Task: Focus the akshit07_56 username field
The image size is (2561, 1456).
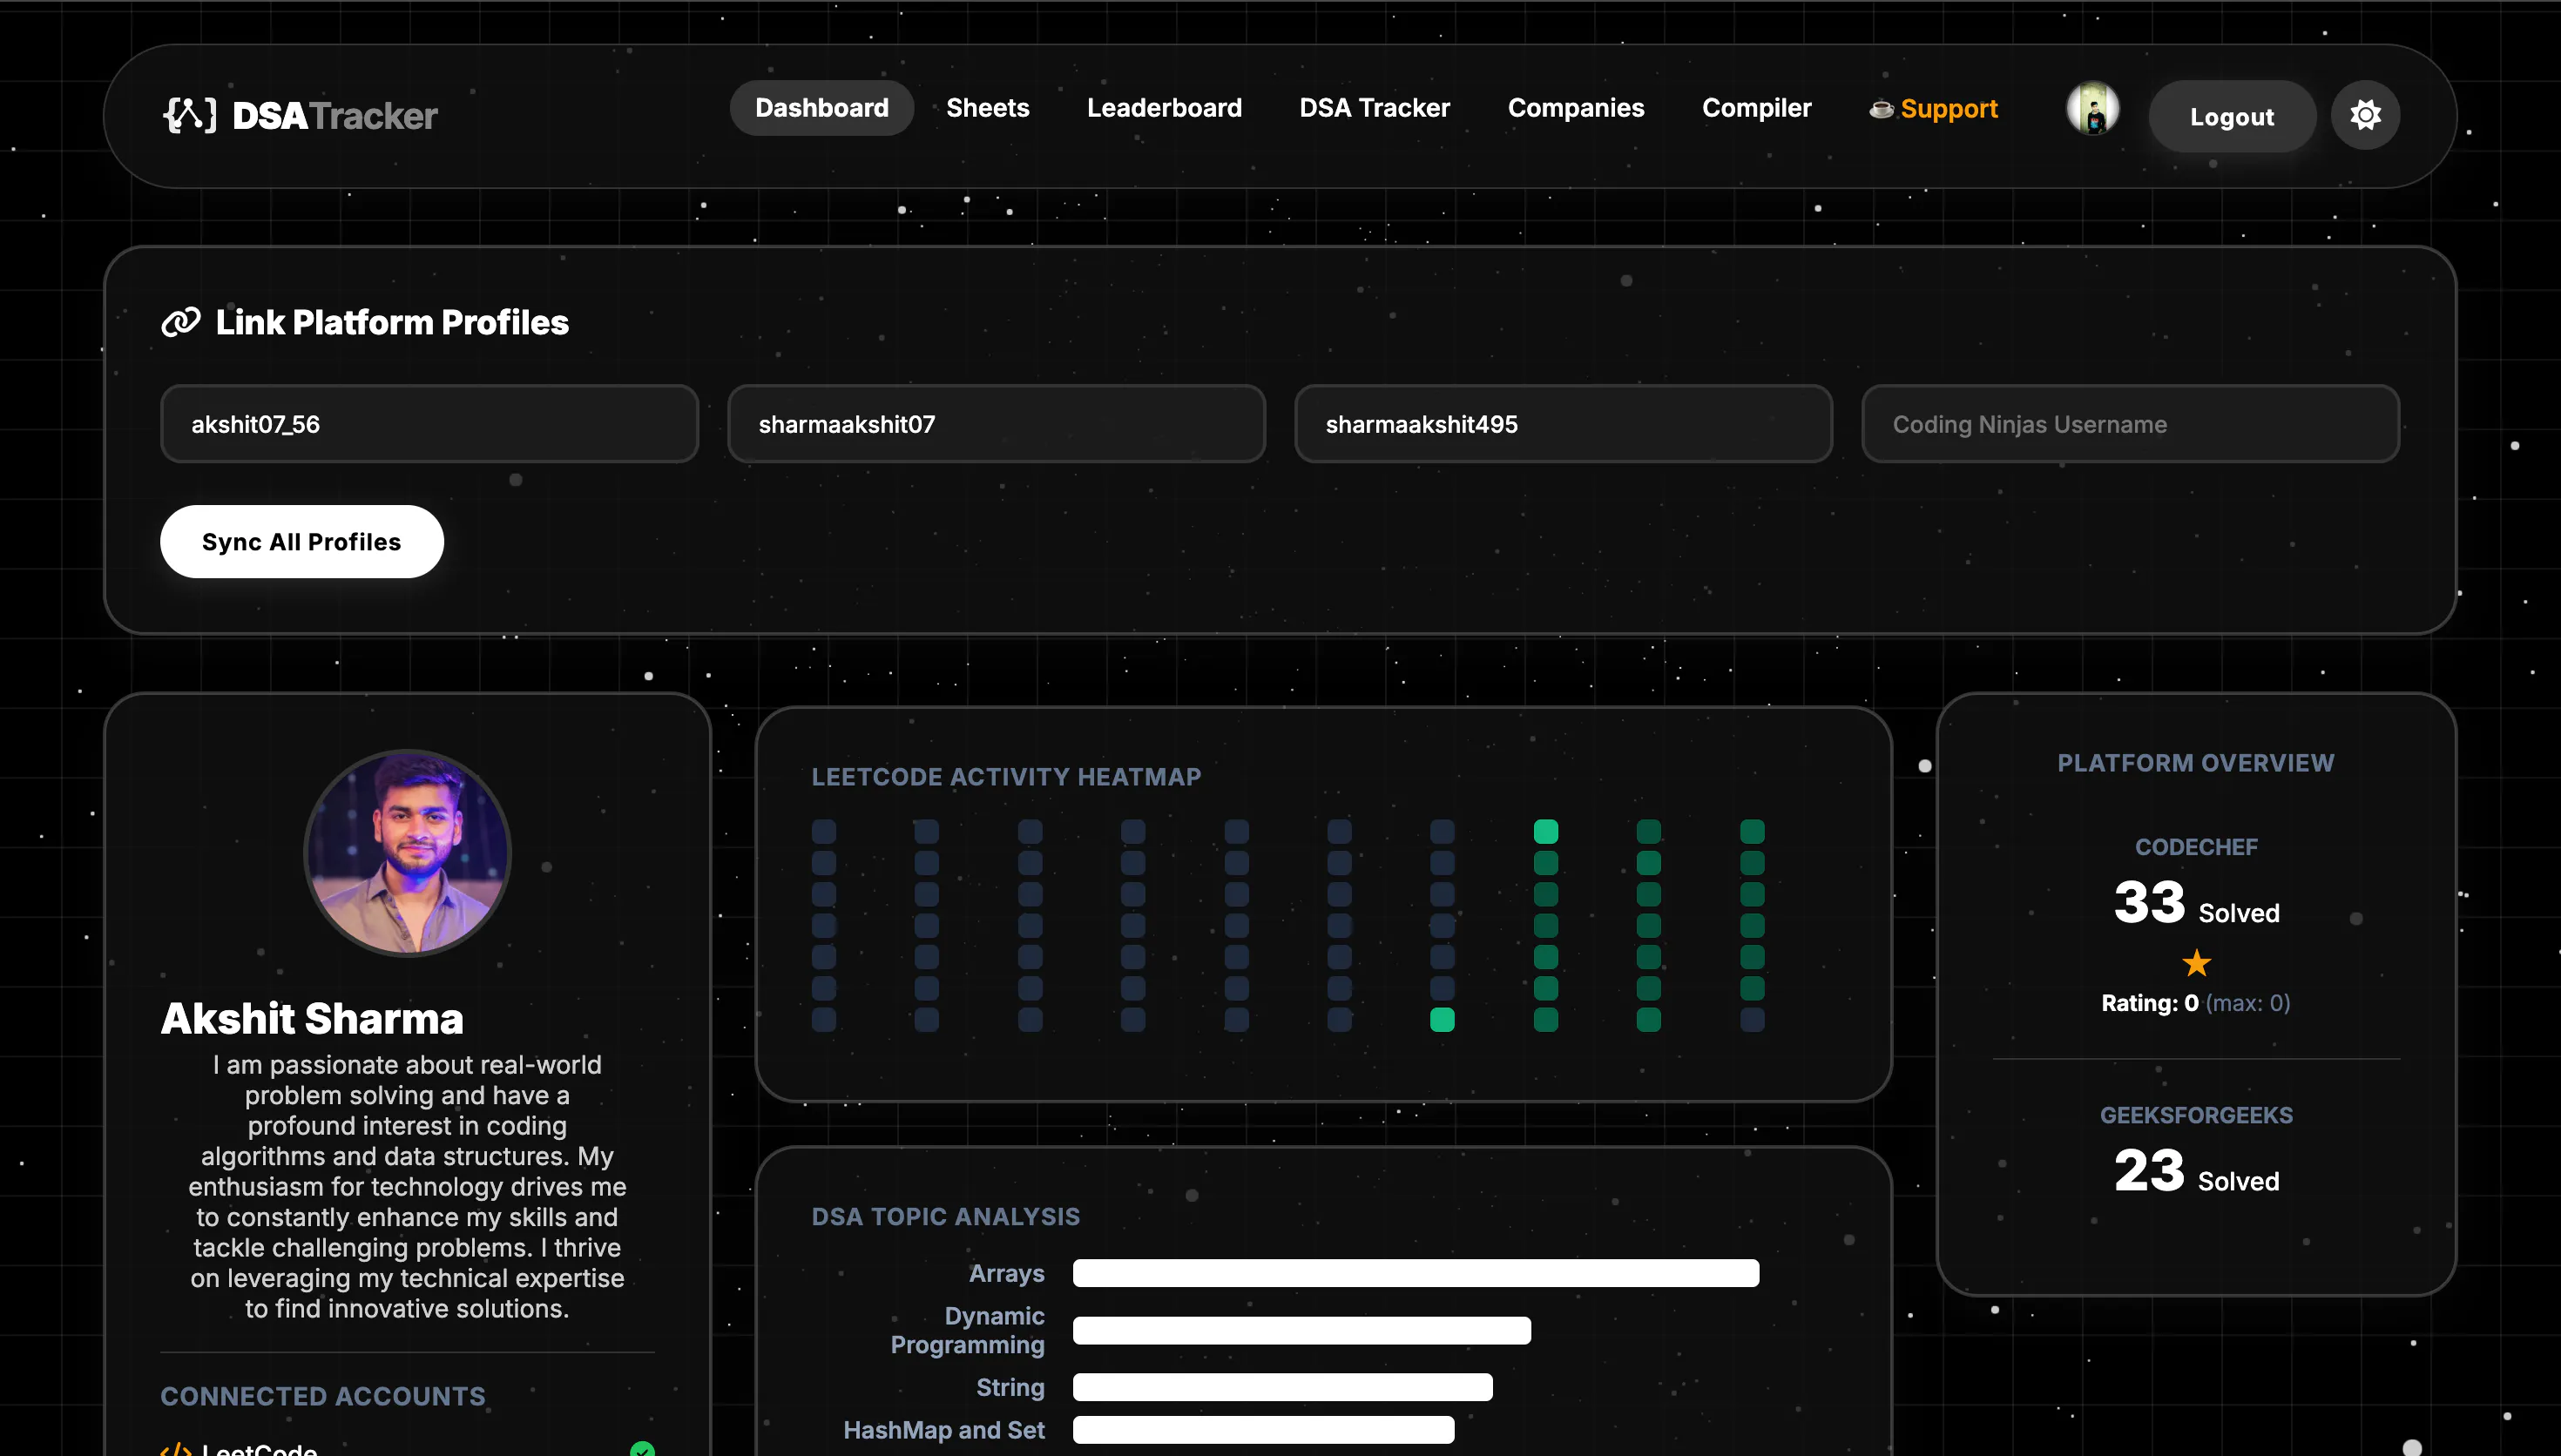Action: [429, 424]
